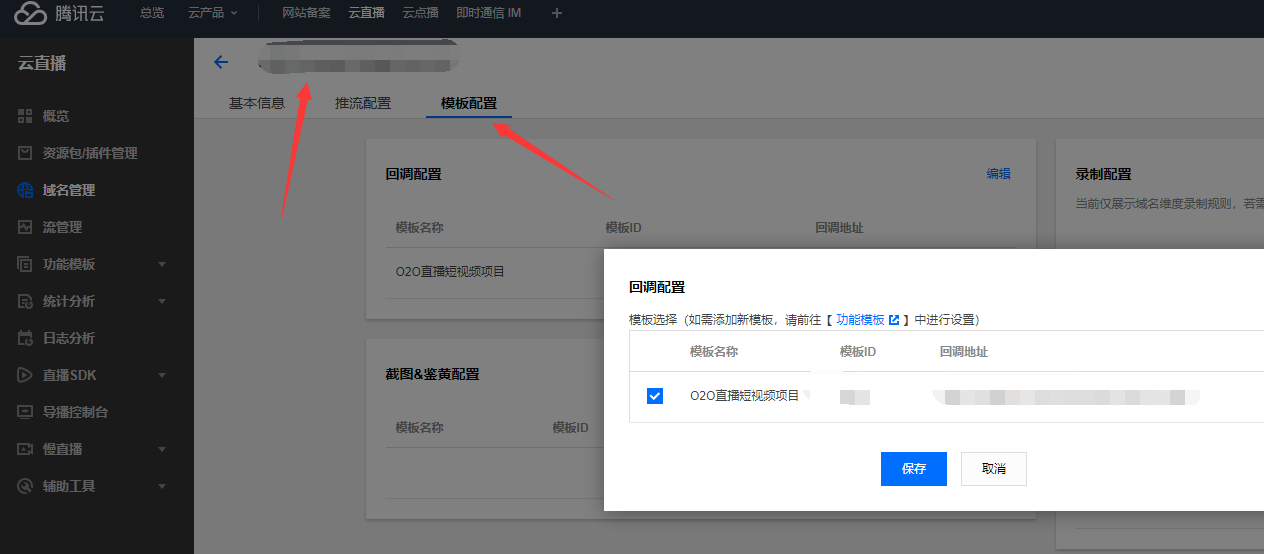Go back using the arrow icon

click(x=221, y=62)
